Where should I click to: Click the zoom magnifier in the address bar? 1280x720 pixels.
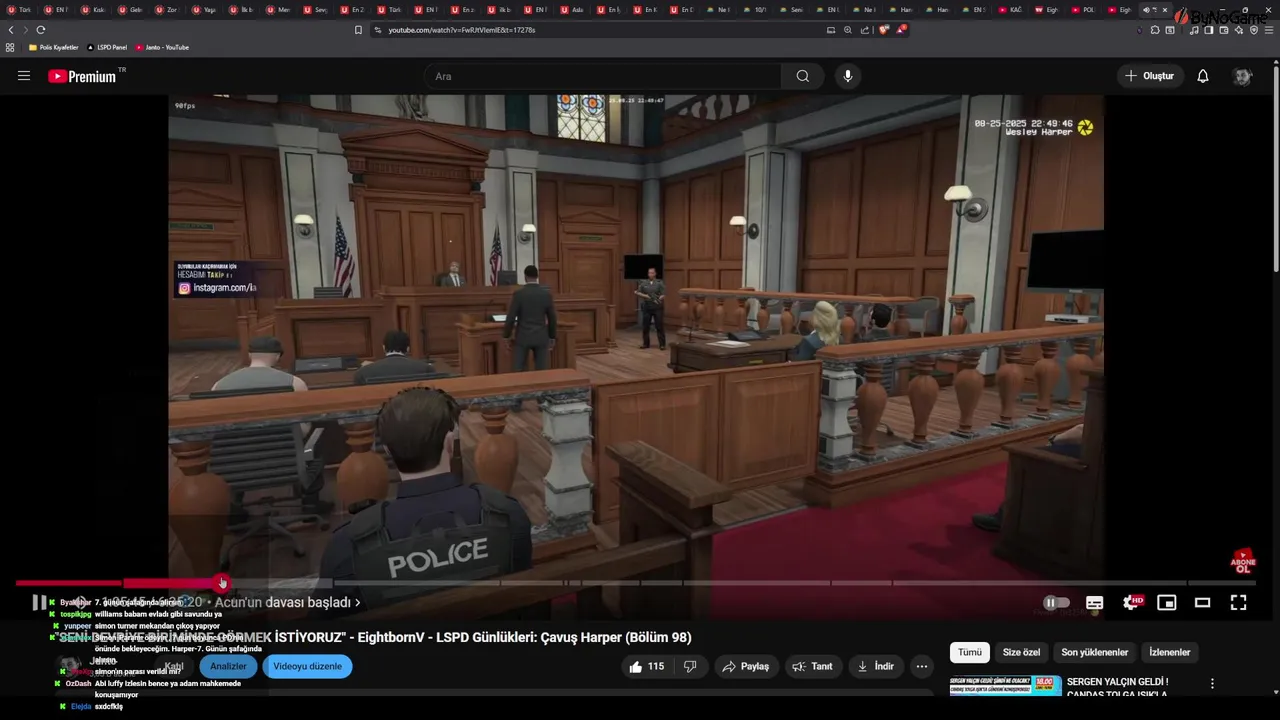coord(847,30)
